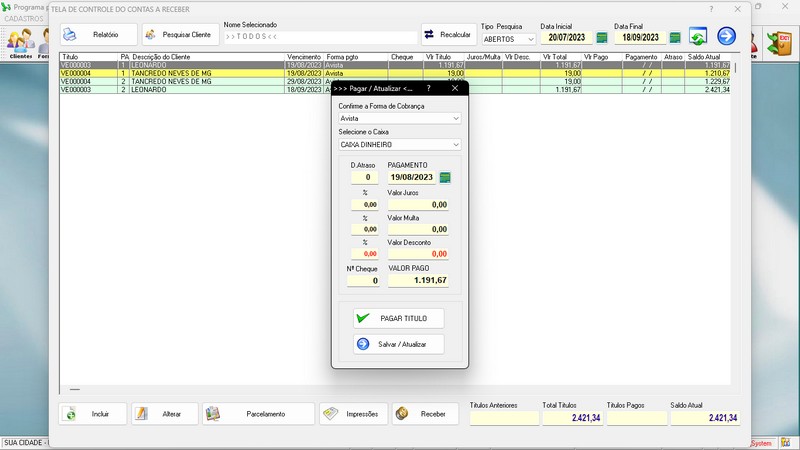The height and width of the screenshot is (450, 800).
Task: Open calendar picker for Data Inicial
Action: pos(602,38)
